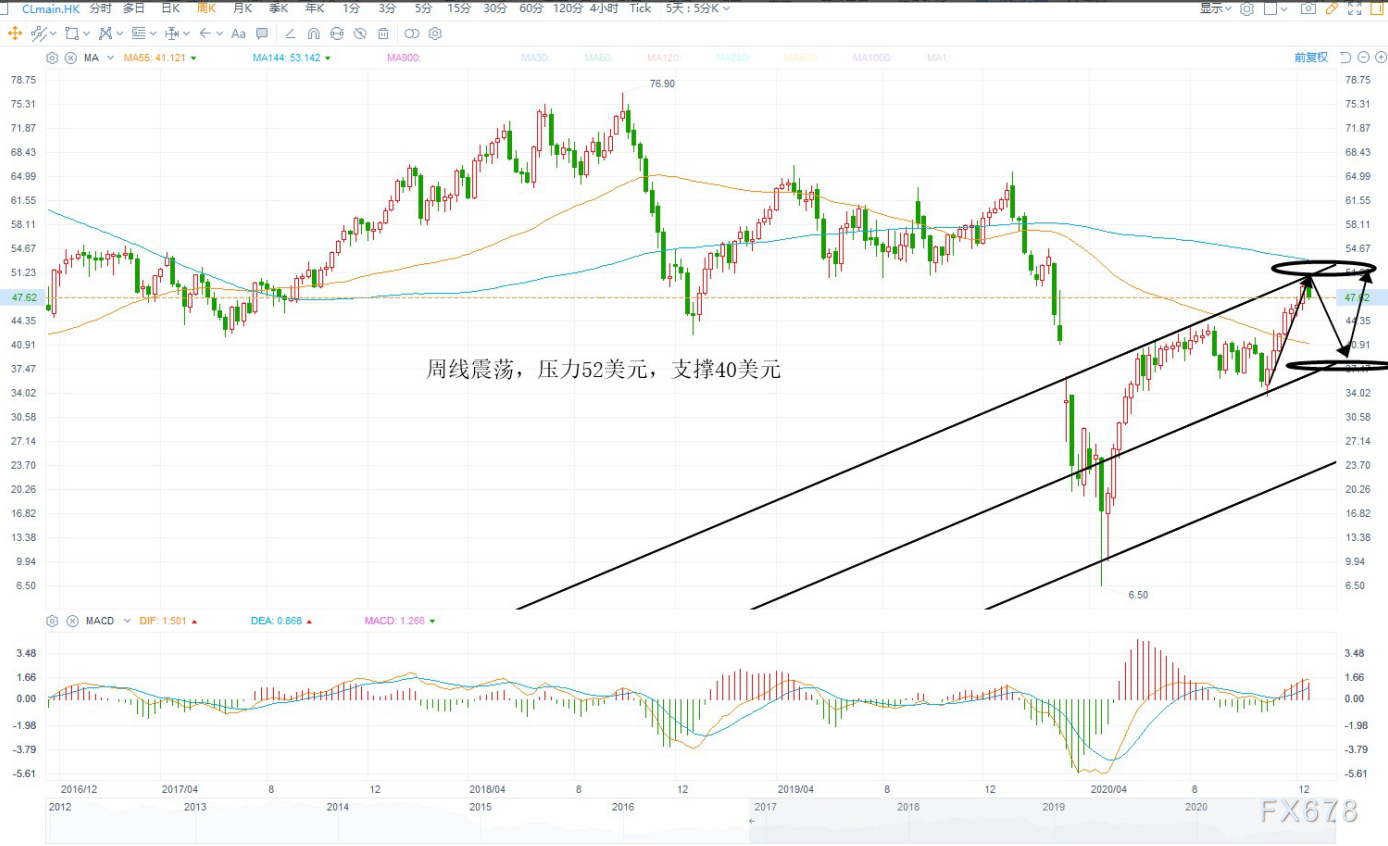Switch to the 日K daily tab
Screen dimensions: 1388x846
[x=170, y=8]
